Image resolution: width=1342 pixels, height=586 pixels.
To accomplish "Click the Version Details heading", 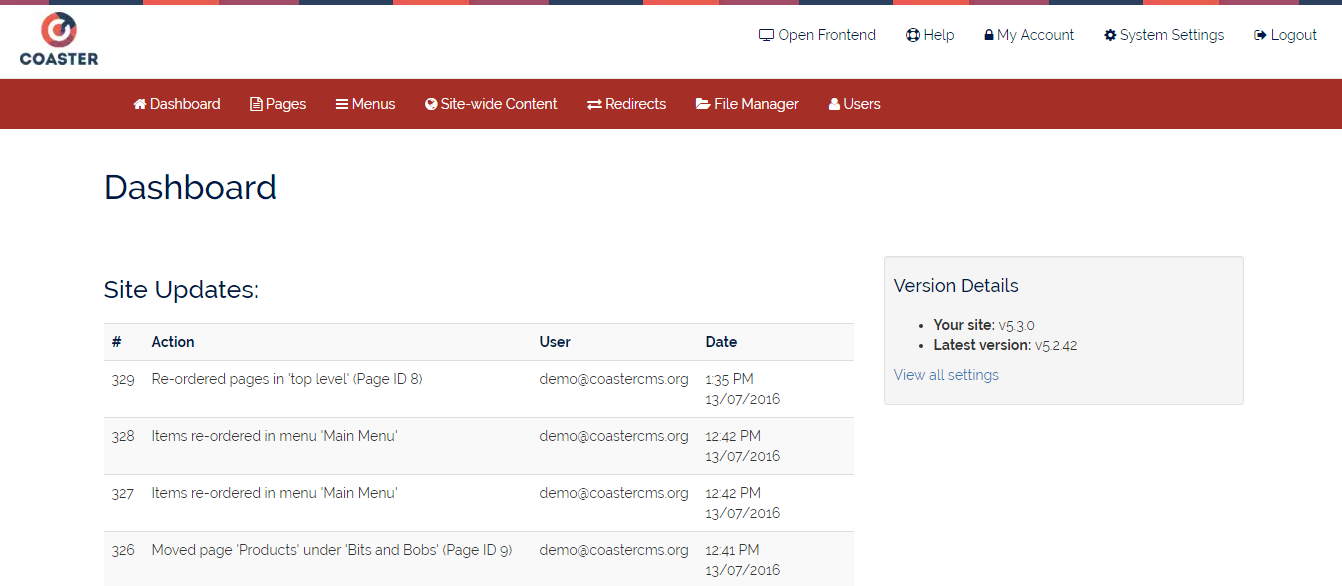I will [956, 286].
